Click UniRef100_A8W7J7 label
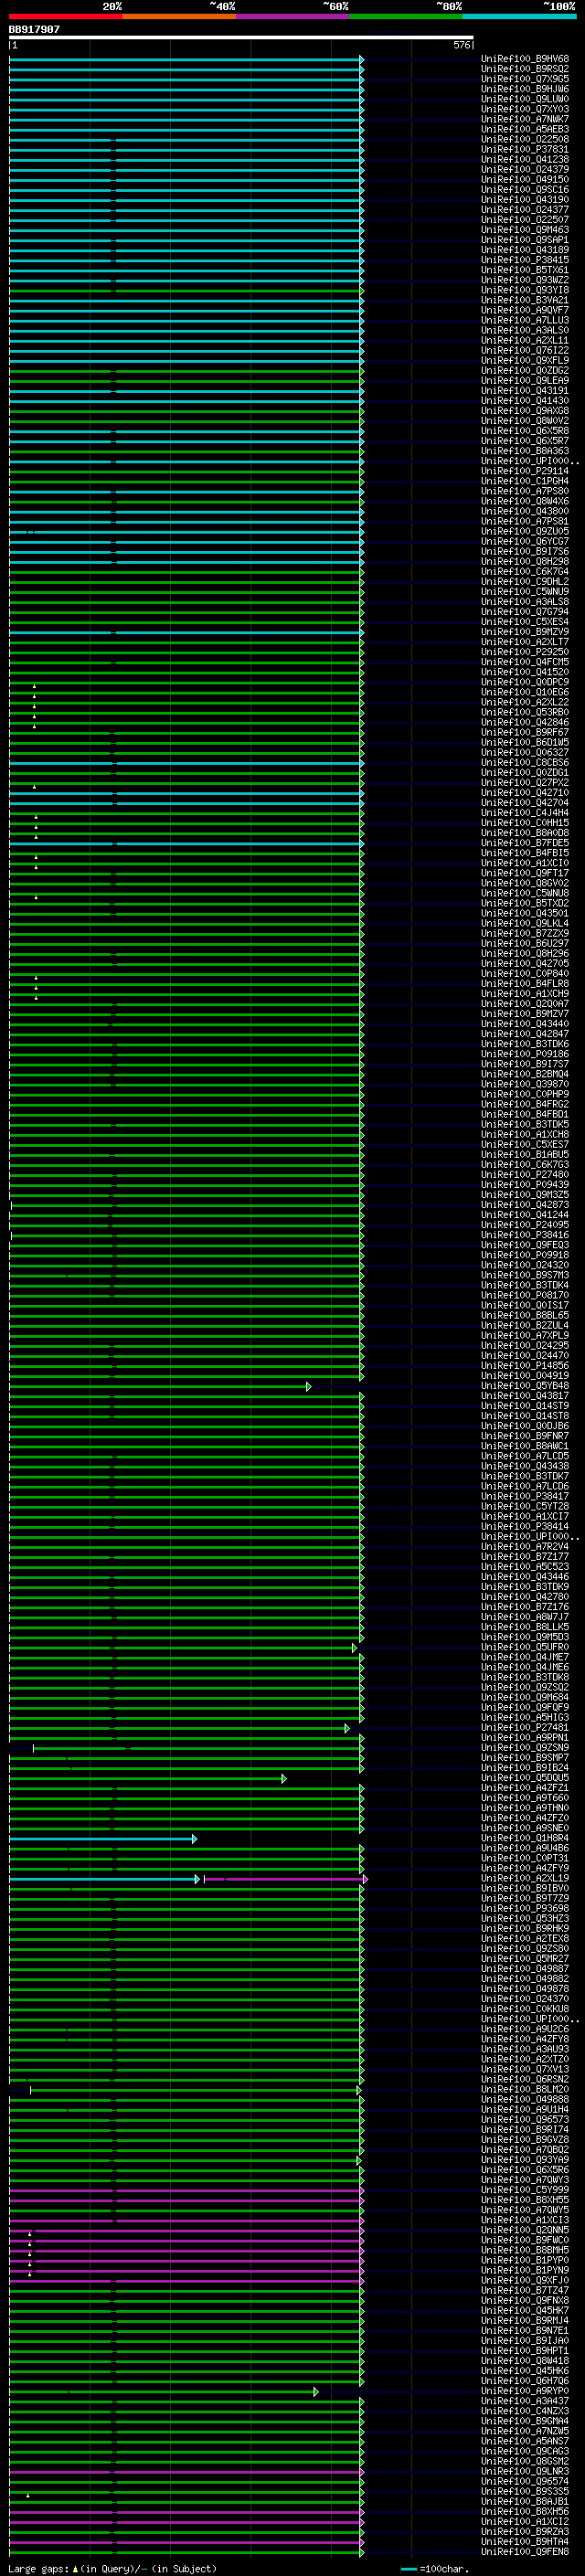The height and width of the screenshot is (2576, 585). [524, 1617]
